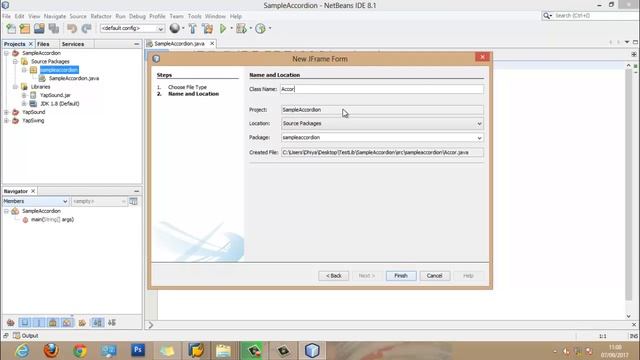
Task: Select the sampleaccordion package node
Action: 59,70
